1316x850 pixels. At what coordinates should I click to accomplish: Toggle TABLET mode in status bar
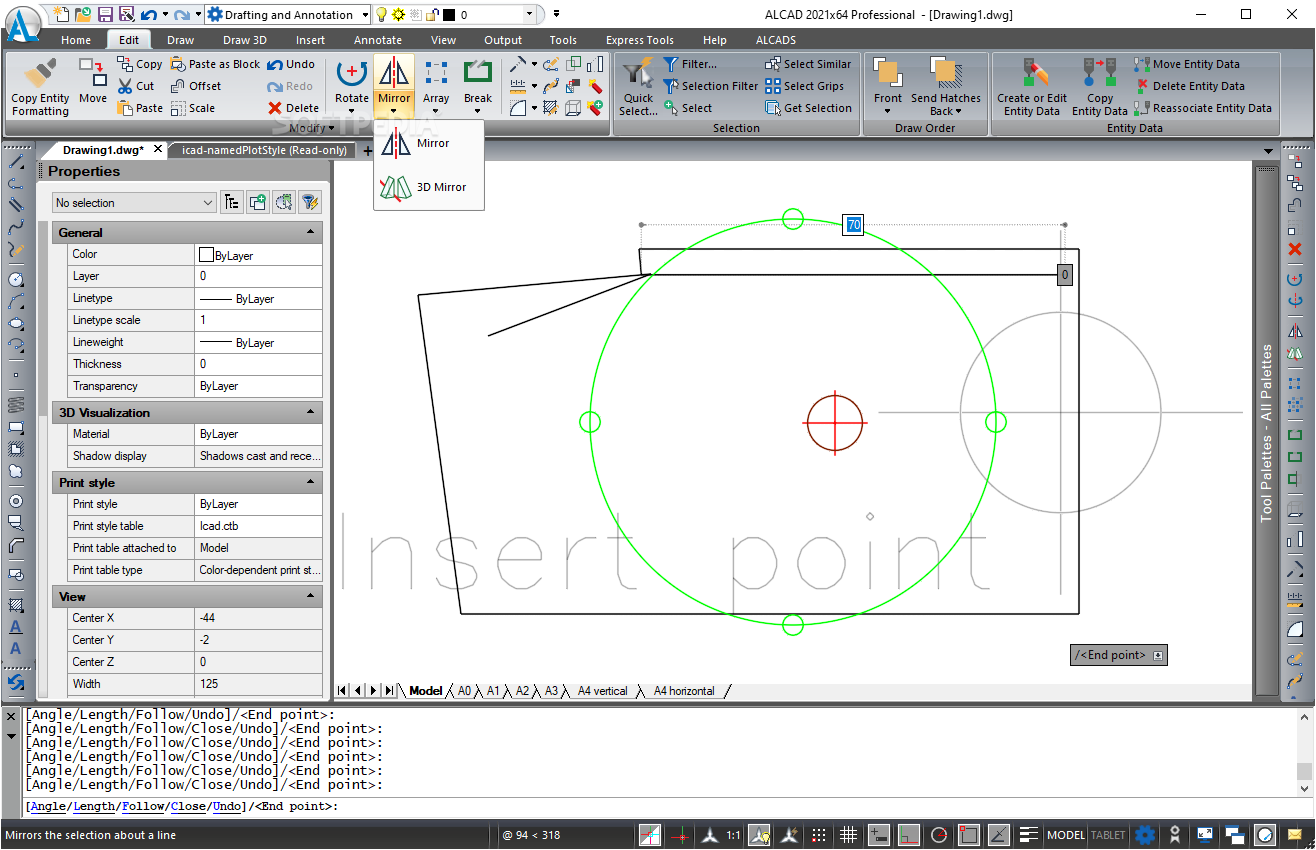tap(1108, 835)
